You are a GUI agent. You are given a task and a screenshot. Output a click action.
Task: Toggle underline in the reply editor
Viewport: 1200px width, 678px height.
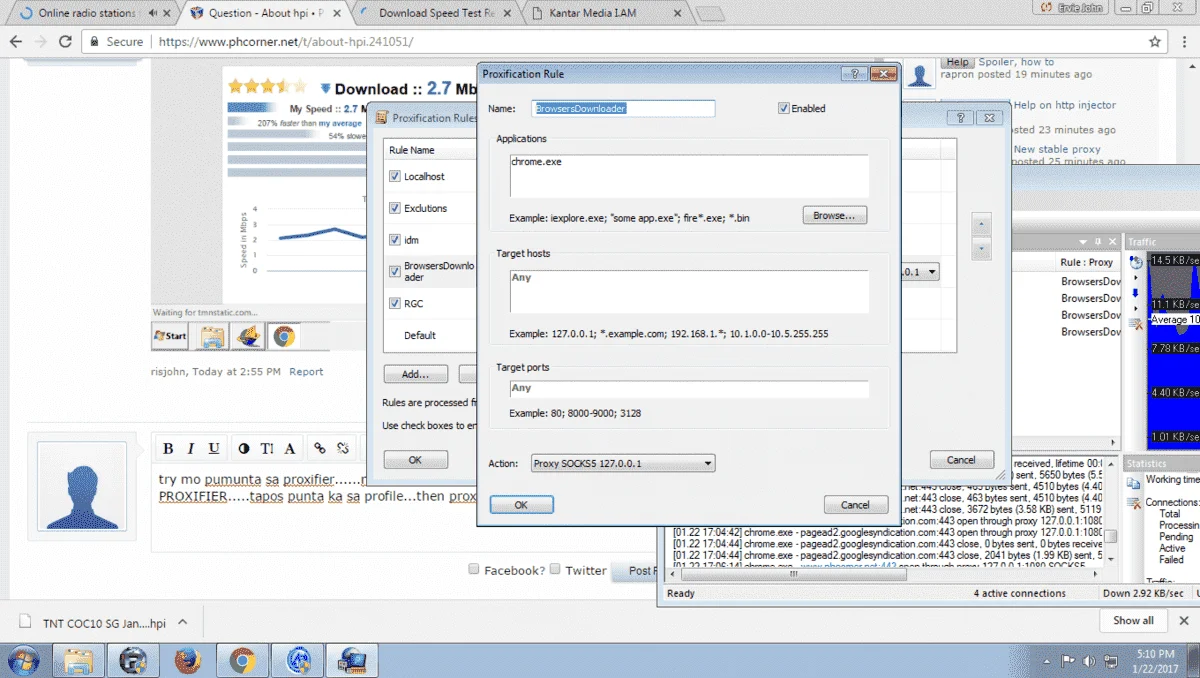coord(214,448)
